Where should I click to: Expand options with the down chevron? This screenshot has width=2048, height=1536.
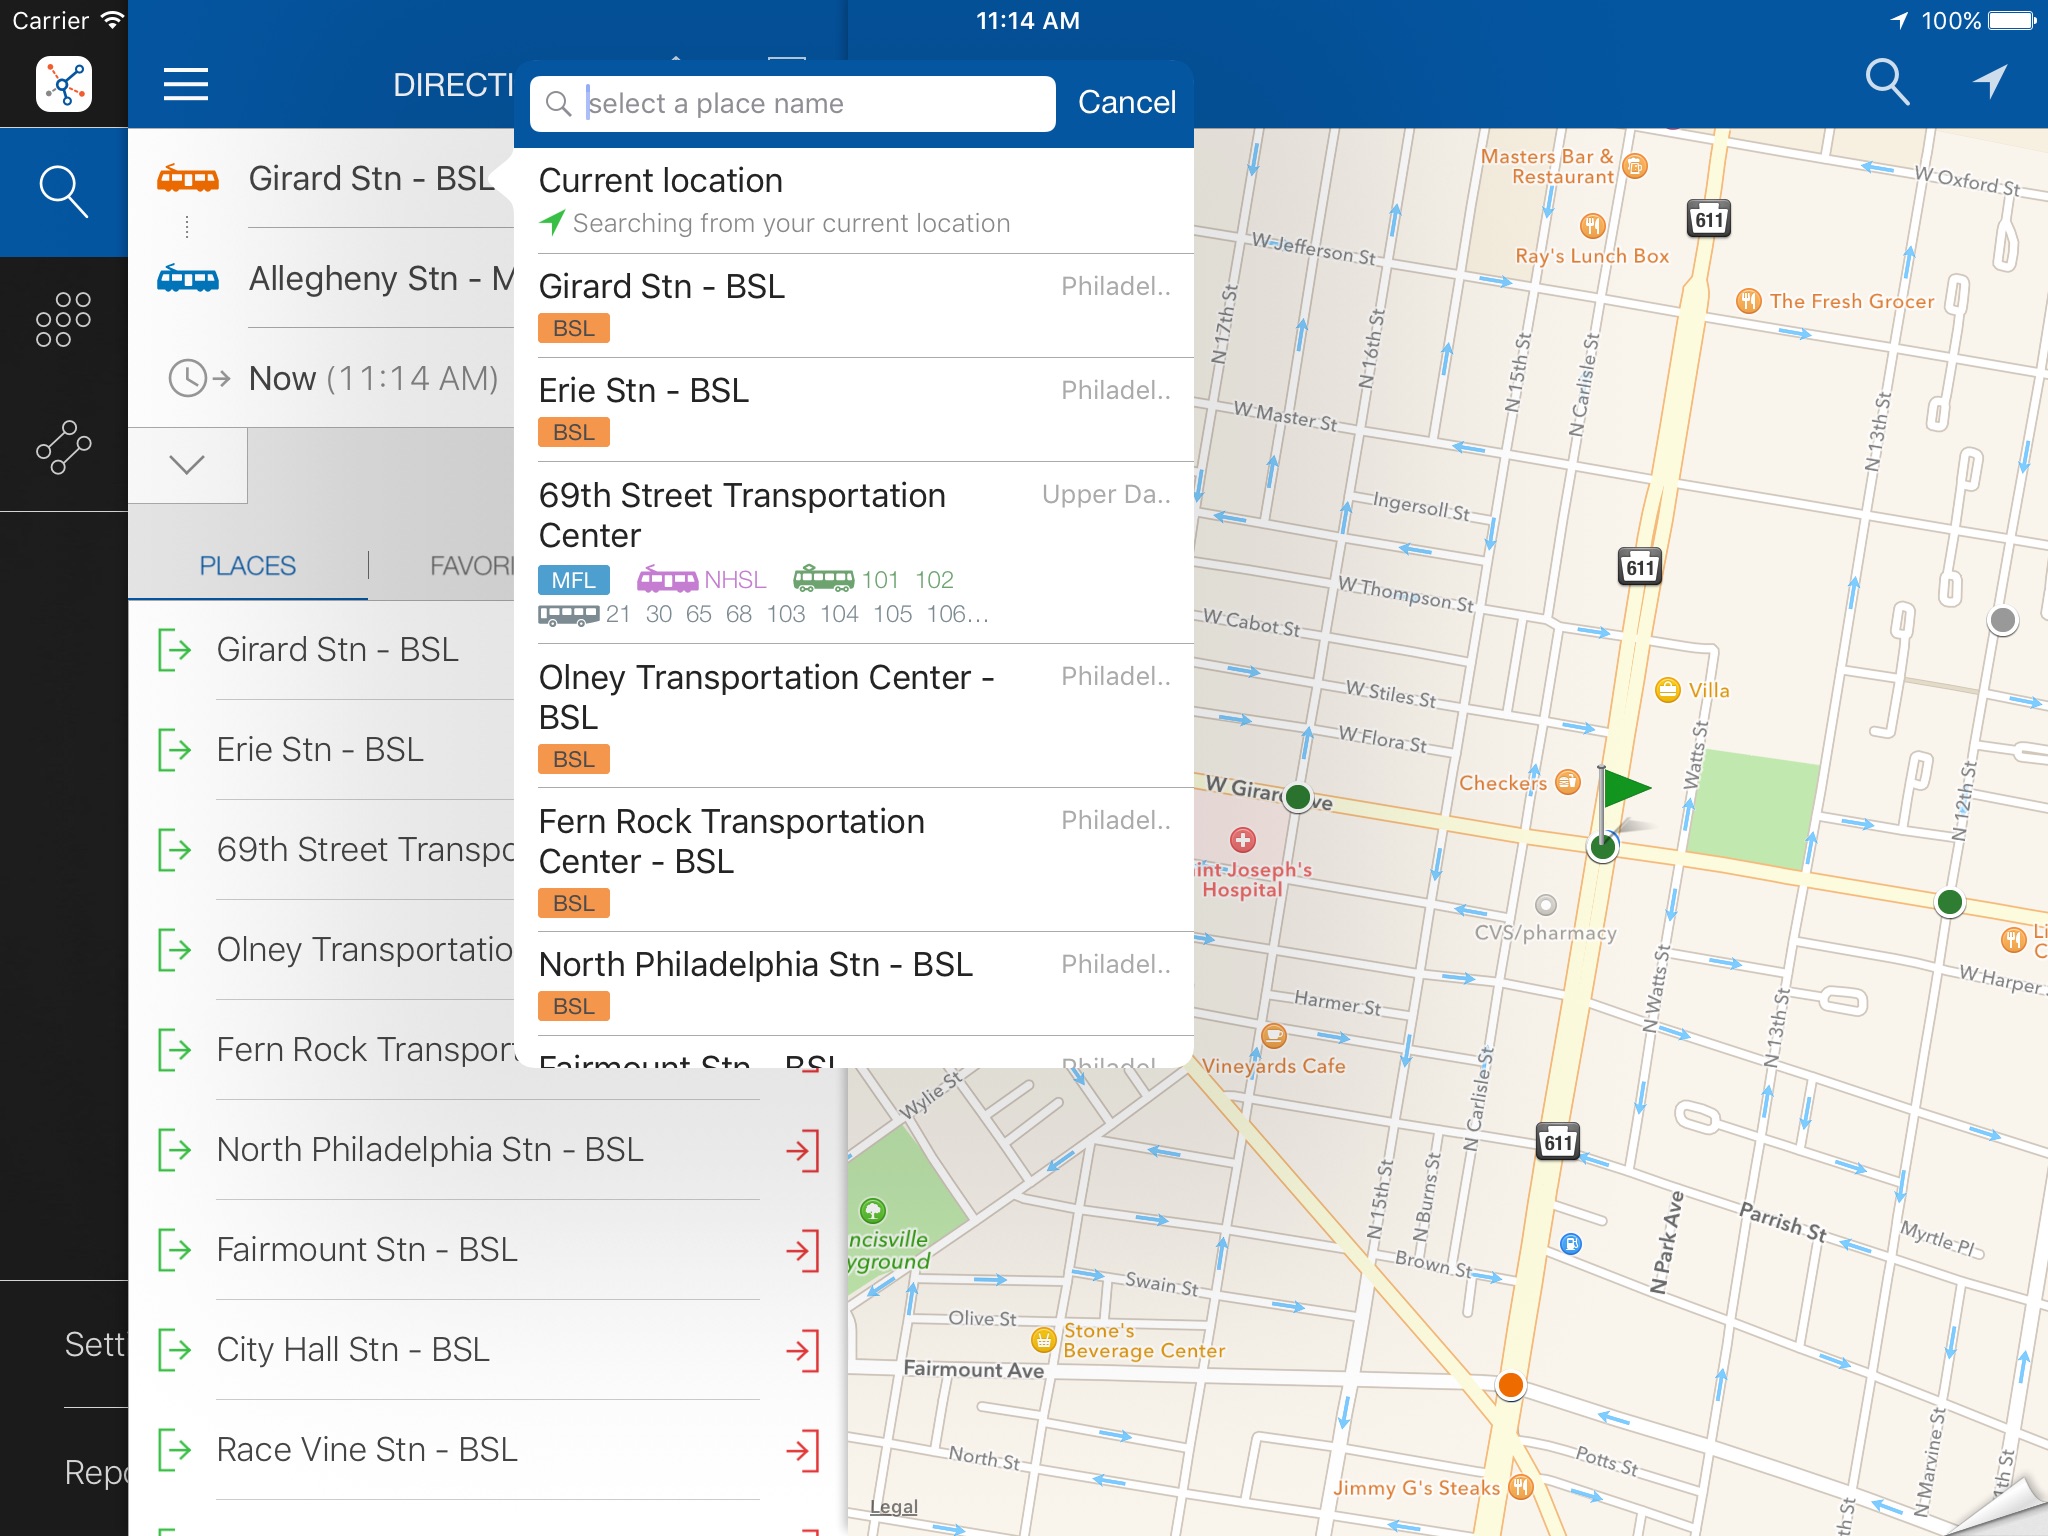pyautogui.click(x=187, y=465)
